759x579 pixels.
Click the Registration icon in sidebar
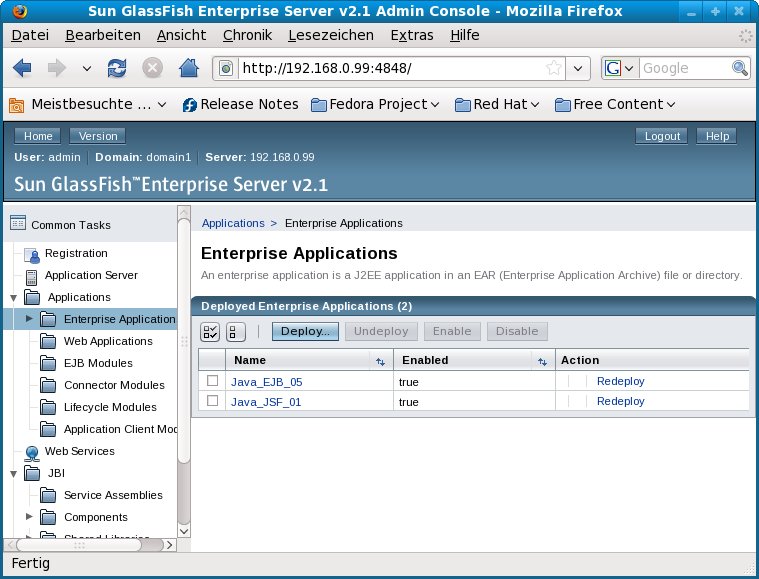pos(32,254)
